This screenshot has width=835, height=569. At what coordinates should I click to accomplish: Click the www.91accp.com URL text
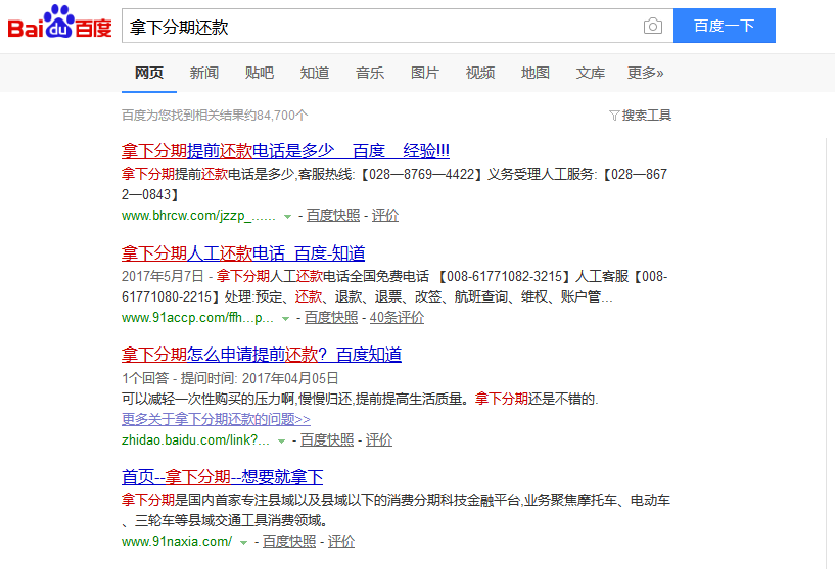point(198,318)
